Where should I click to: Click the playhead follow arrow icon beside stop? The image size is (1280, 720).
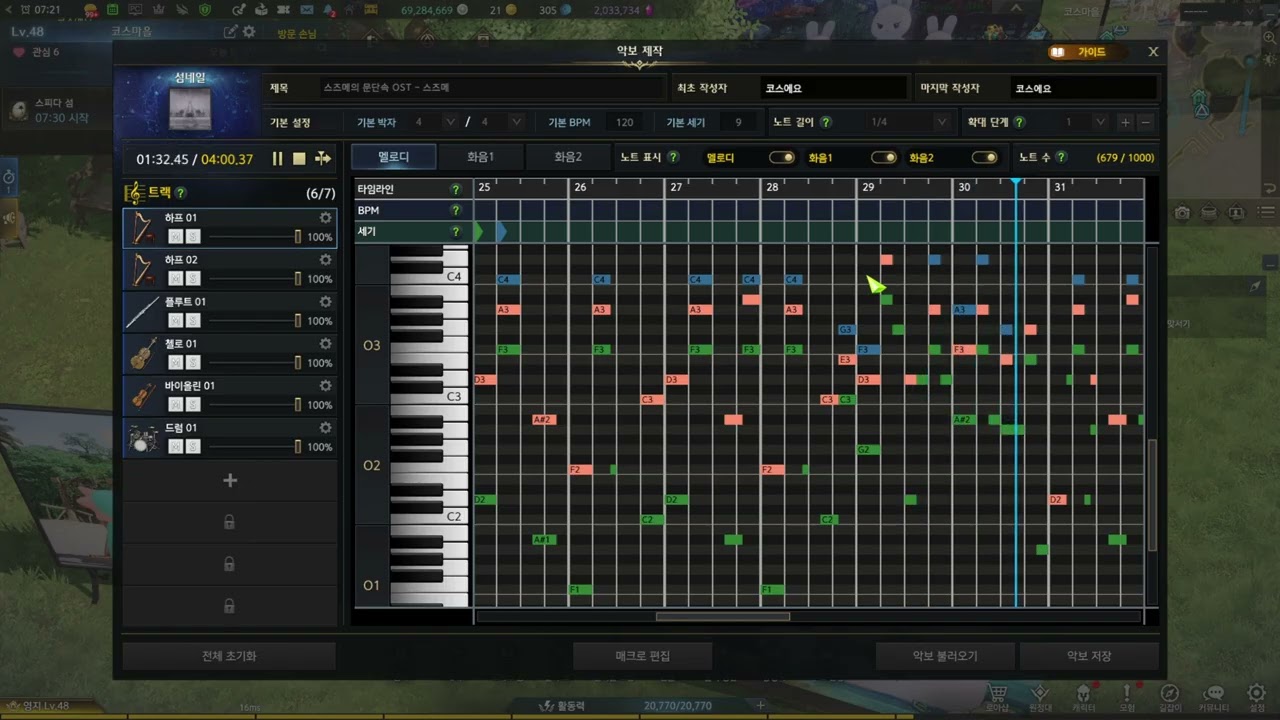(323, 159)
